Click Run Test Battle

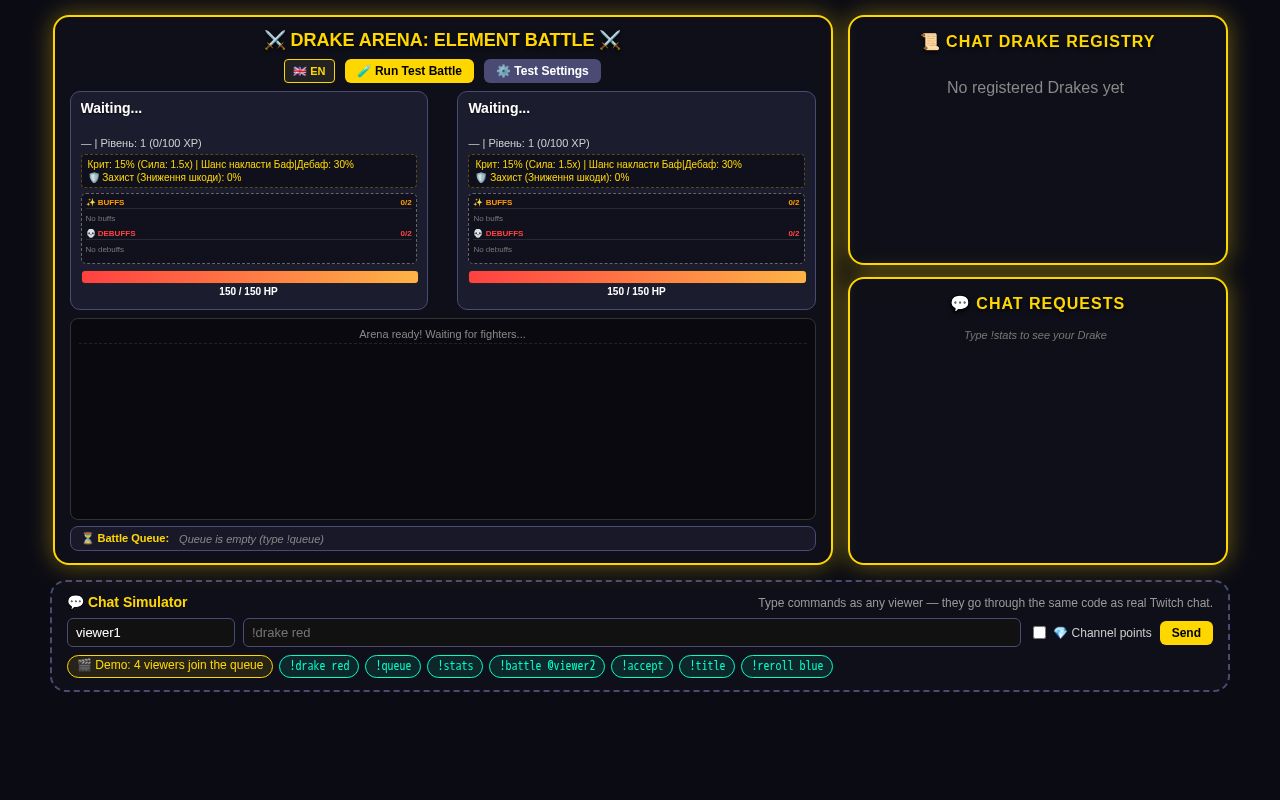tap(409, 71)
